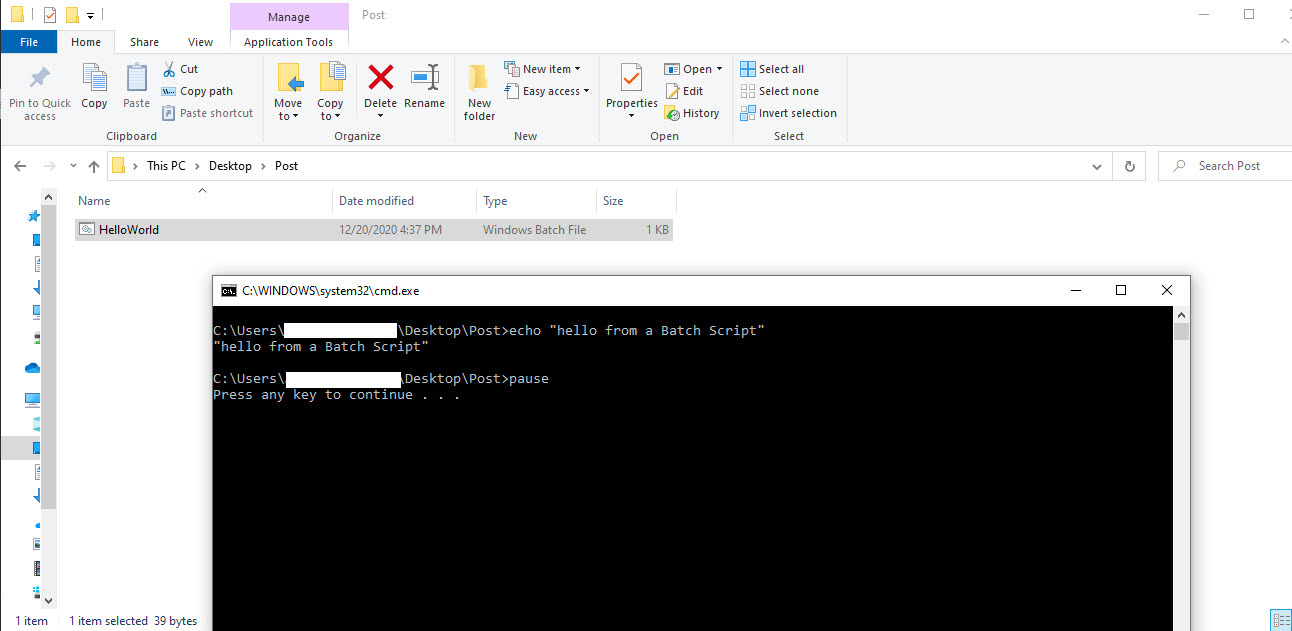Expand the Open dropdown arrow
The width and height of the screenshot is (1292, 631).
click(x=719, y=70)
